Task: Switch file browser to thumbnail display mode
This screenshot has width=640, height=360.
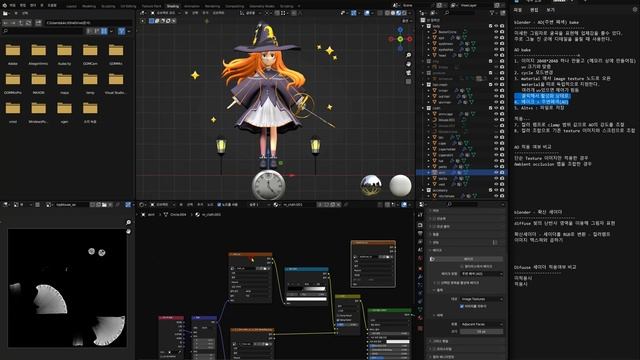Action: (104, 31)
